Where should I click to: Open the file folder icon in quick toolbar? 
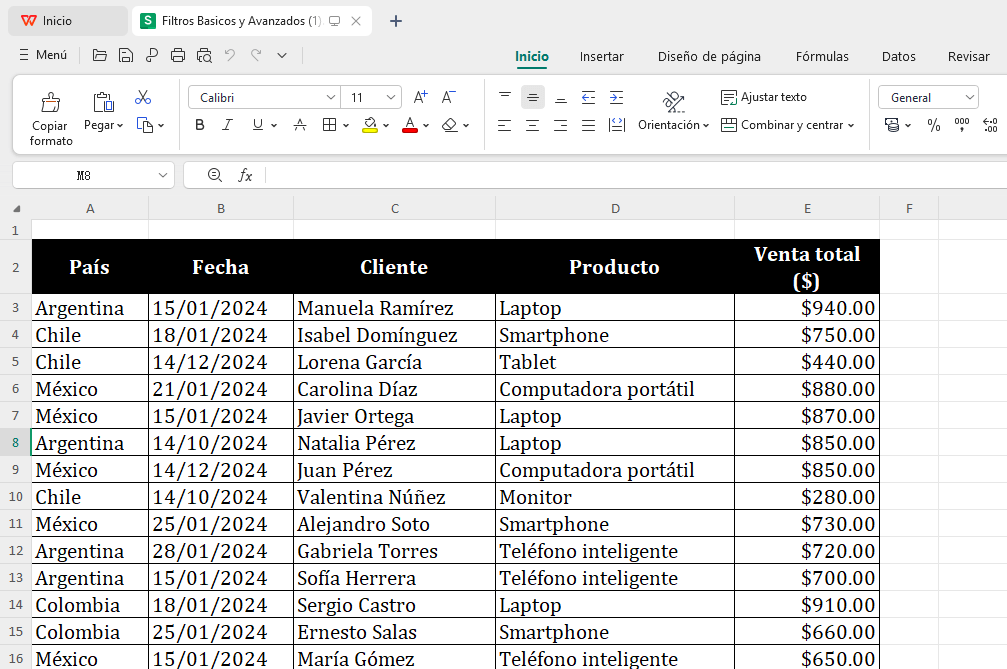point(100,55)
